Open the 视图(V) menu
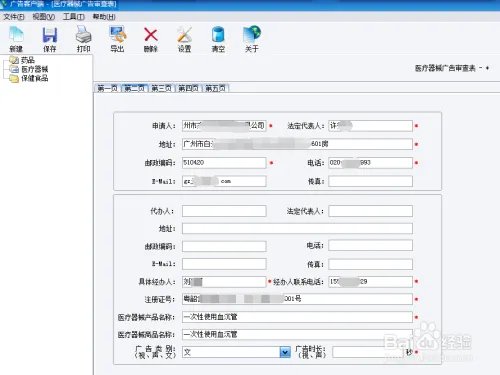This screenshot has width=500, height=375. click(x=44, y=17)
